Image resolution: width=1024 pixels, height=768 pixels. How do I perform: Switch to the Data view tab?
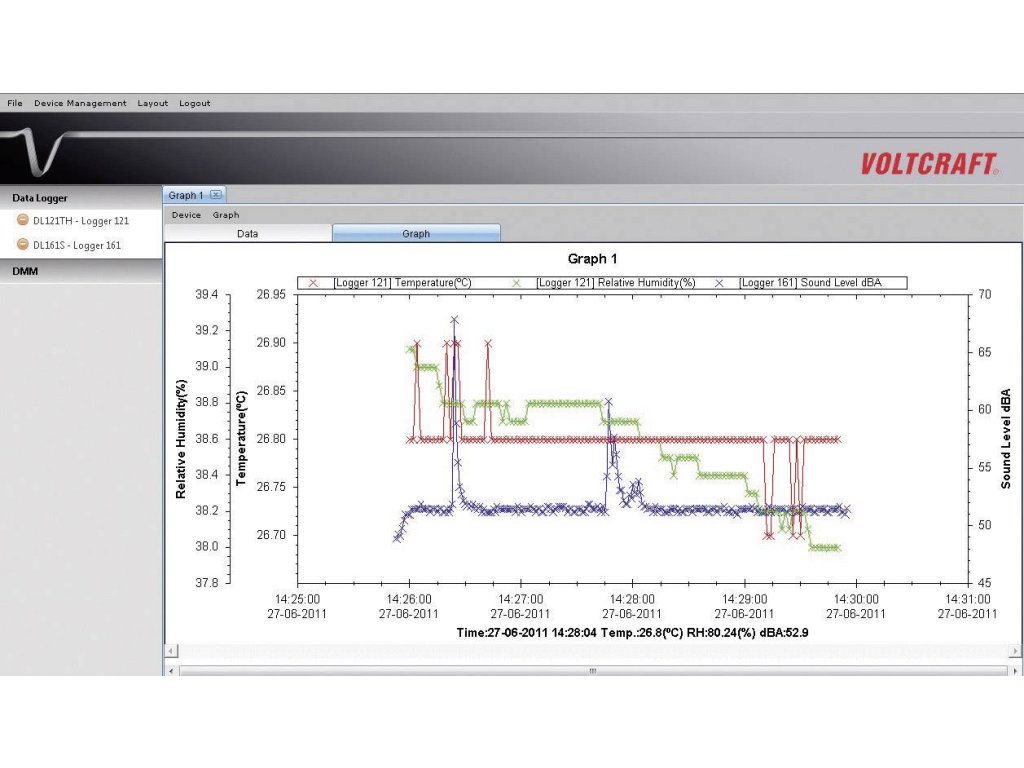[248, 233]
